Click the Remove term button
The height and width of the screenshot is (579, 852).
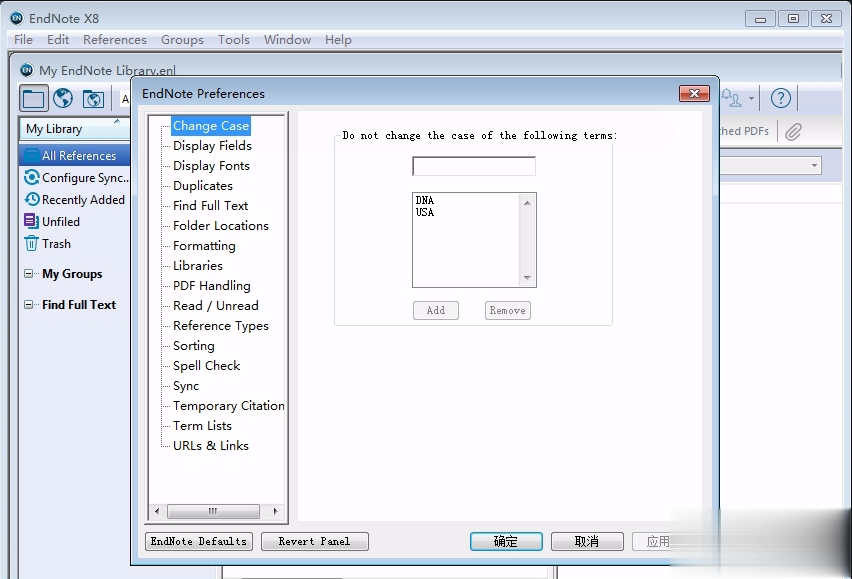coord(508,310)
